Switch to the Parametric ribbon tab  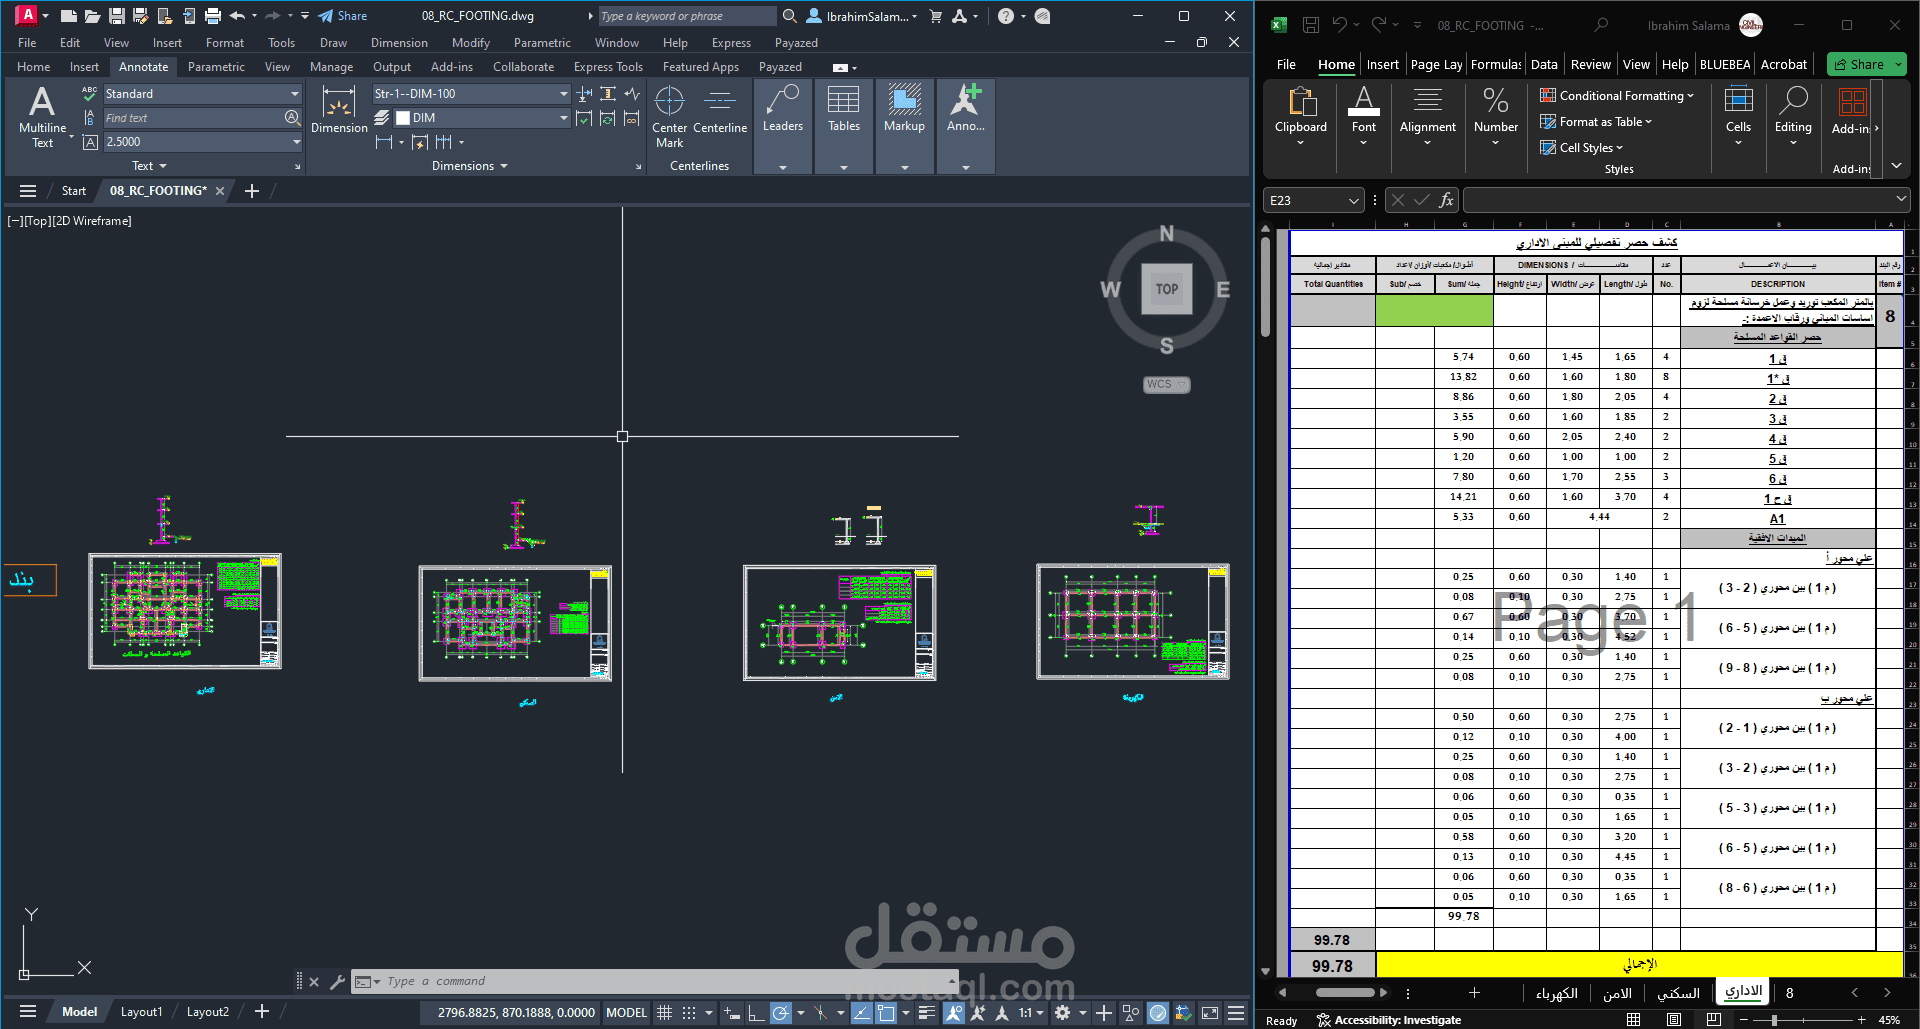pyautogui.click(x=216, y=67)
